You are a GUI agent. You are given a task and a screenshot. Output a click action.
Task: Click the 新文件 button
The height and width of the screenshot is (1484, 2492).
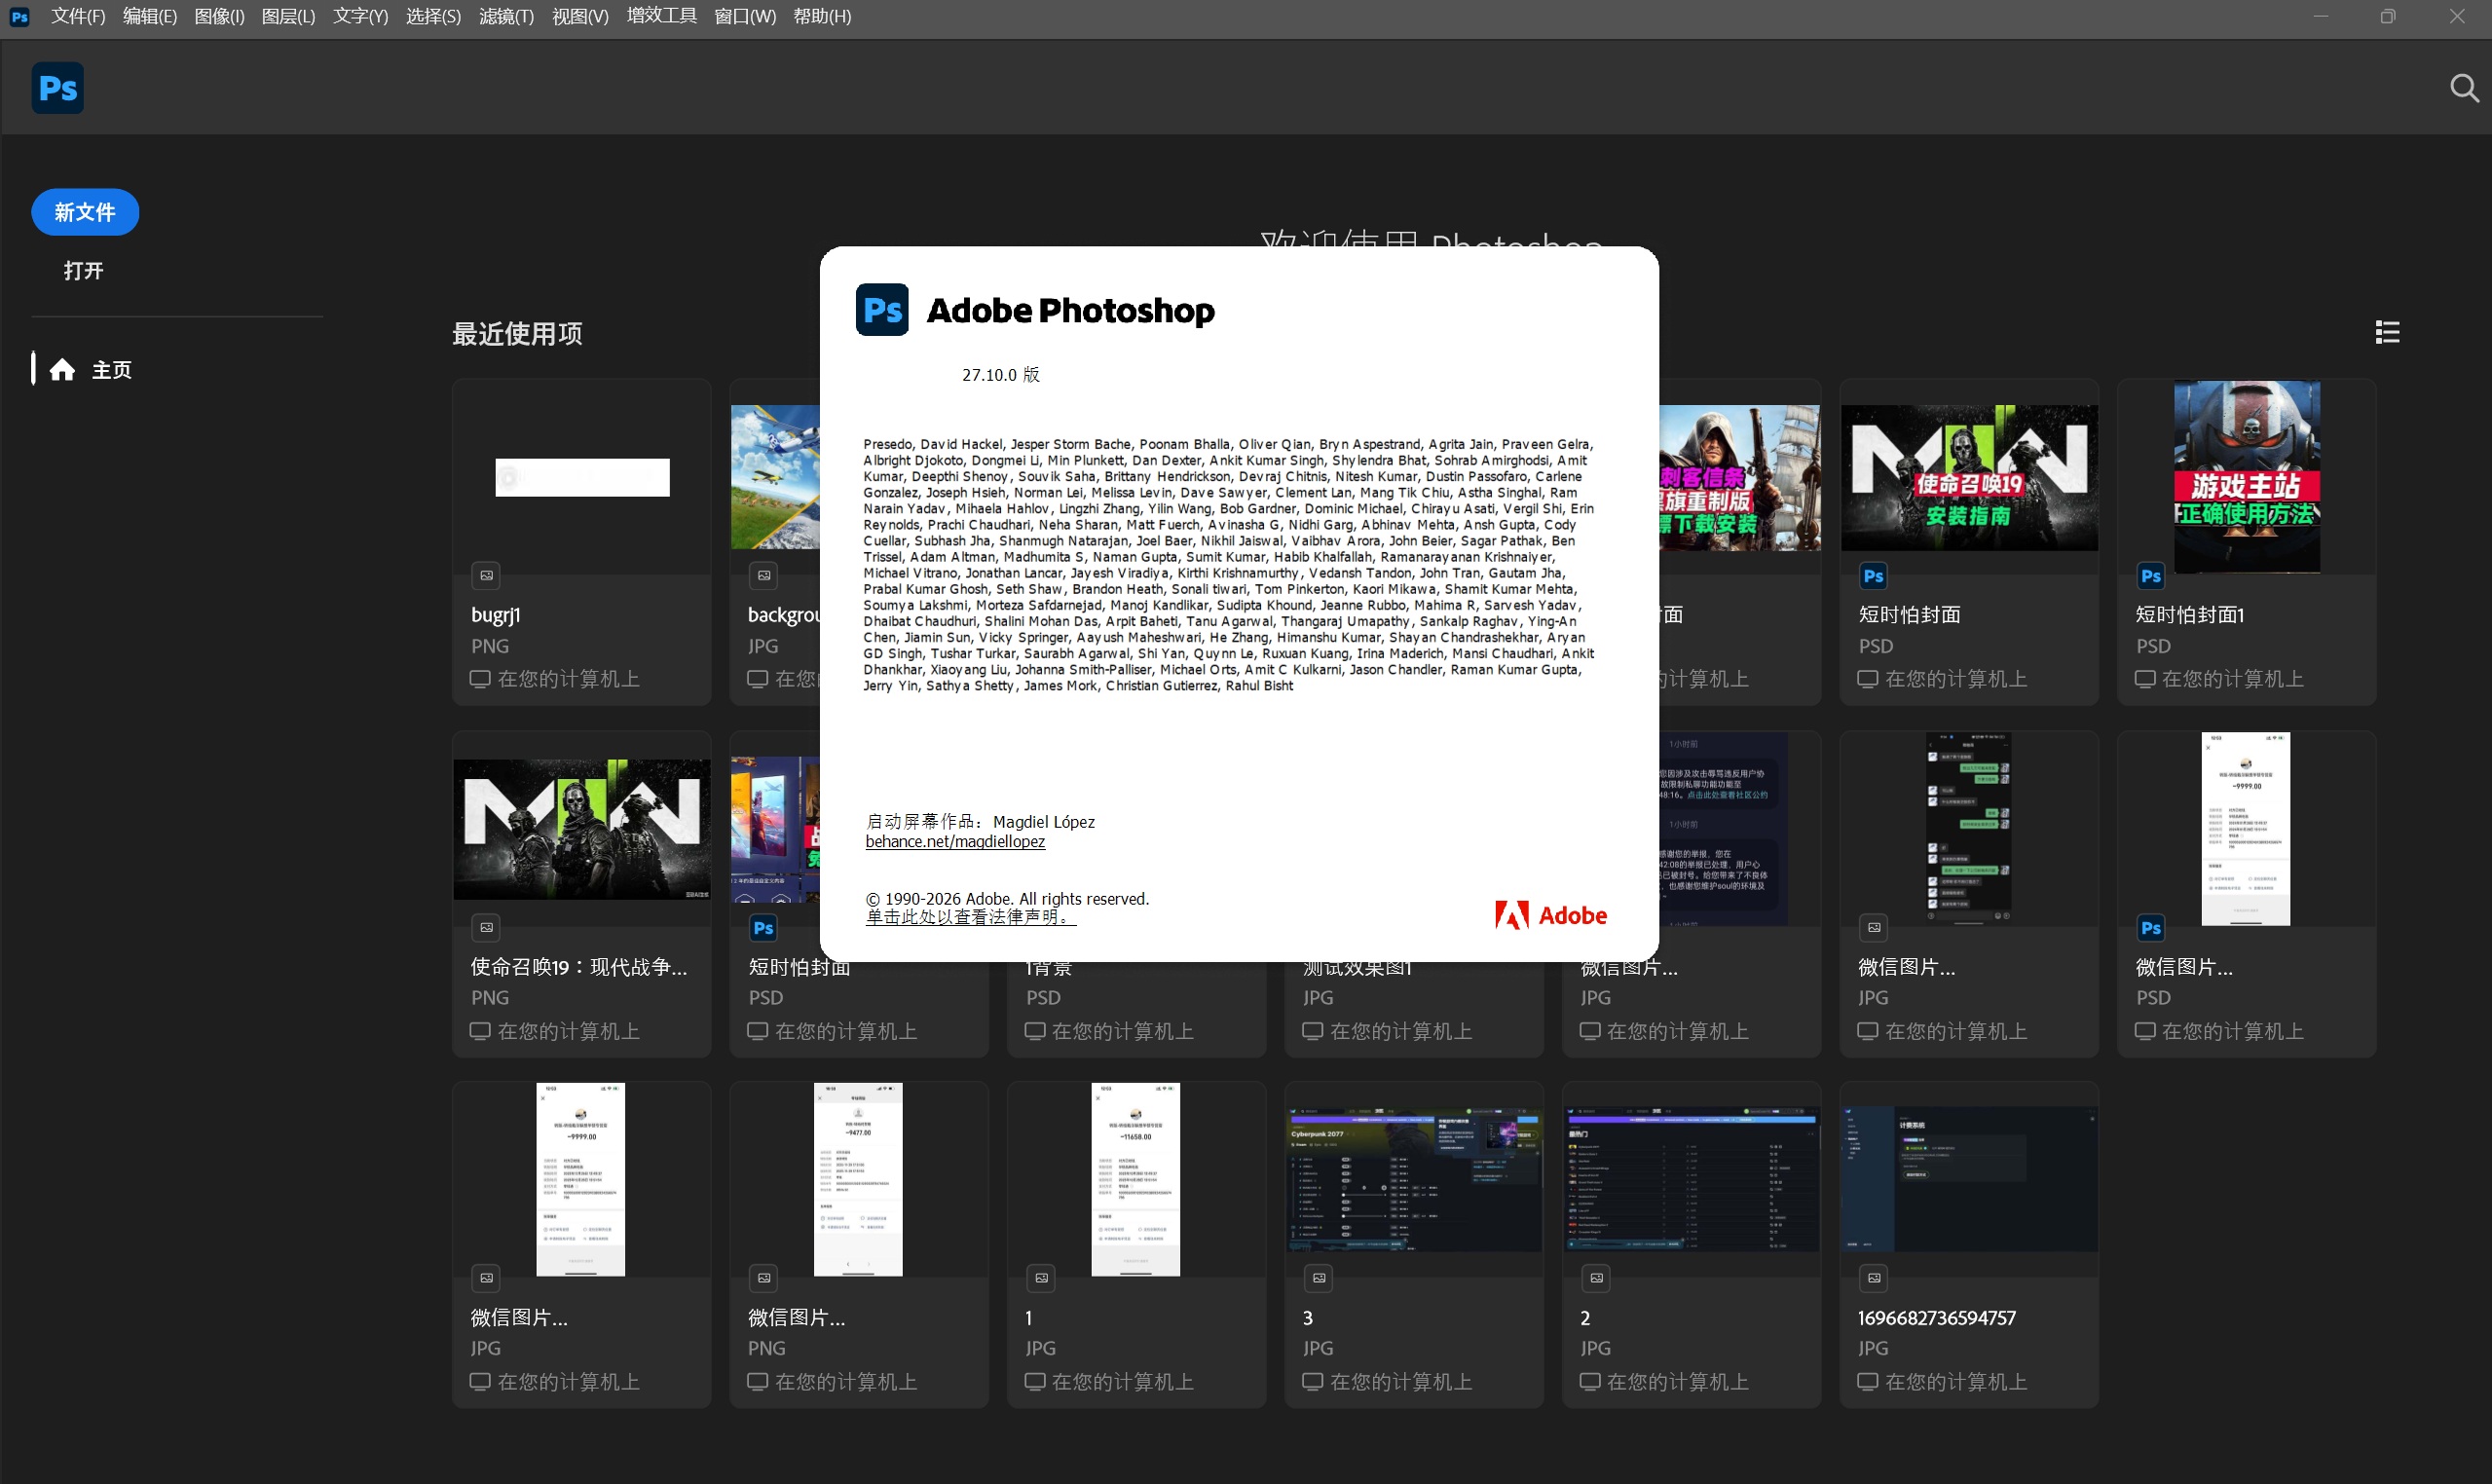coord(85,212)
